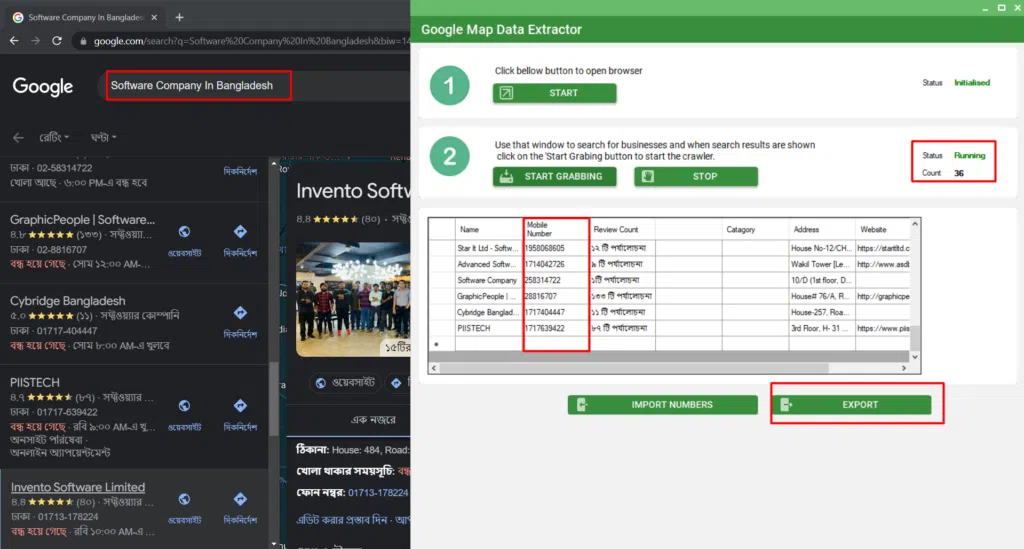This screenshot has width=1024, height=549.
Task: Click website cell http://graphicpe...
Action: click(882, 296)
